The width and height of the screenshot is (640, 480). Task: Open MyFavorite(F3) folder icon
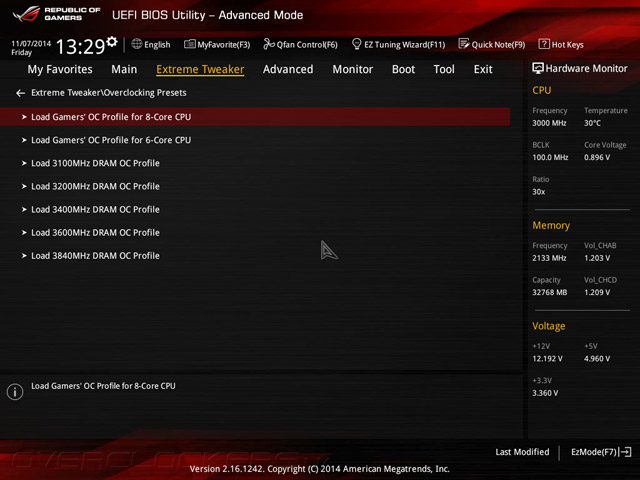coord(189,44)
